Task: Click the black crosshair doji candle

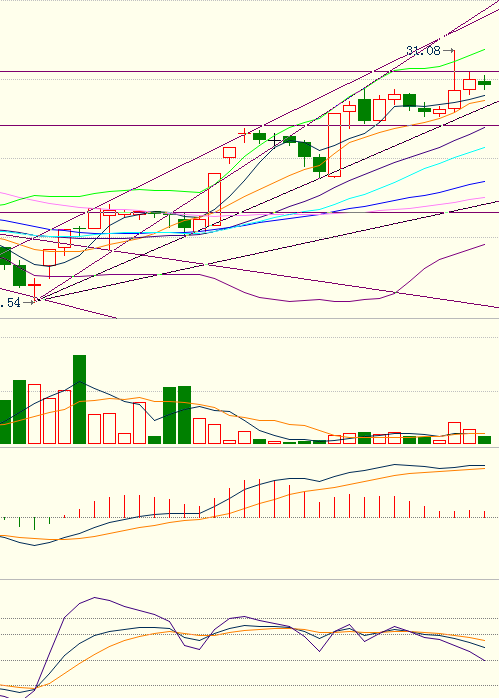Action: coord(274,141)
